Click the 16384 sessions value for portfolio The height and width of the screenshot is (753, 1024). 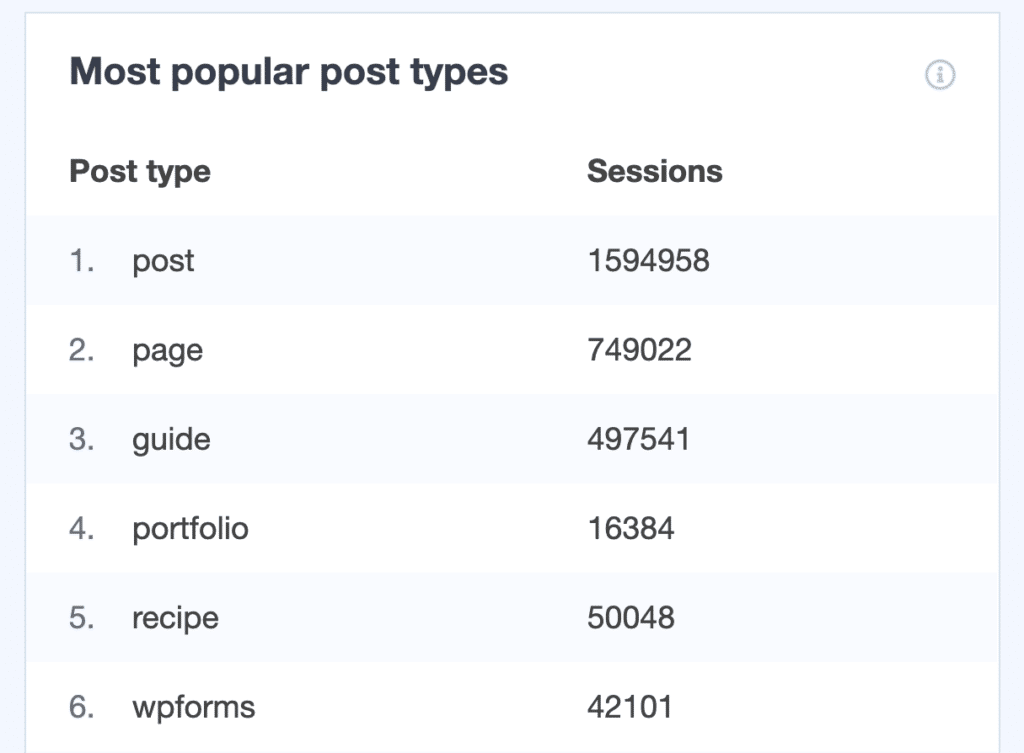[x=630, y=529]
